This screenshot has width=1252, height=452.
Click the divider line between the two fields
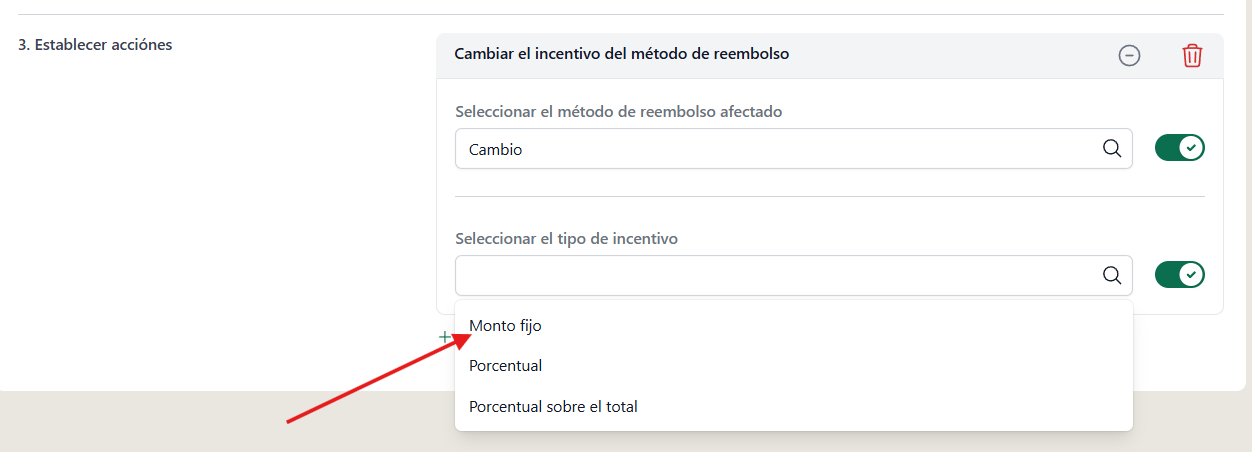[x=830, y=196]
